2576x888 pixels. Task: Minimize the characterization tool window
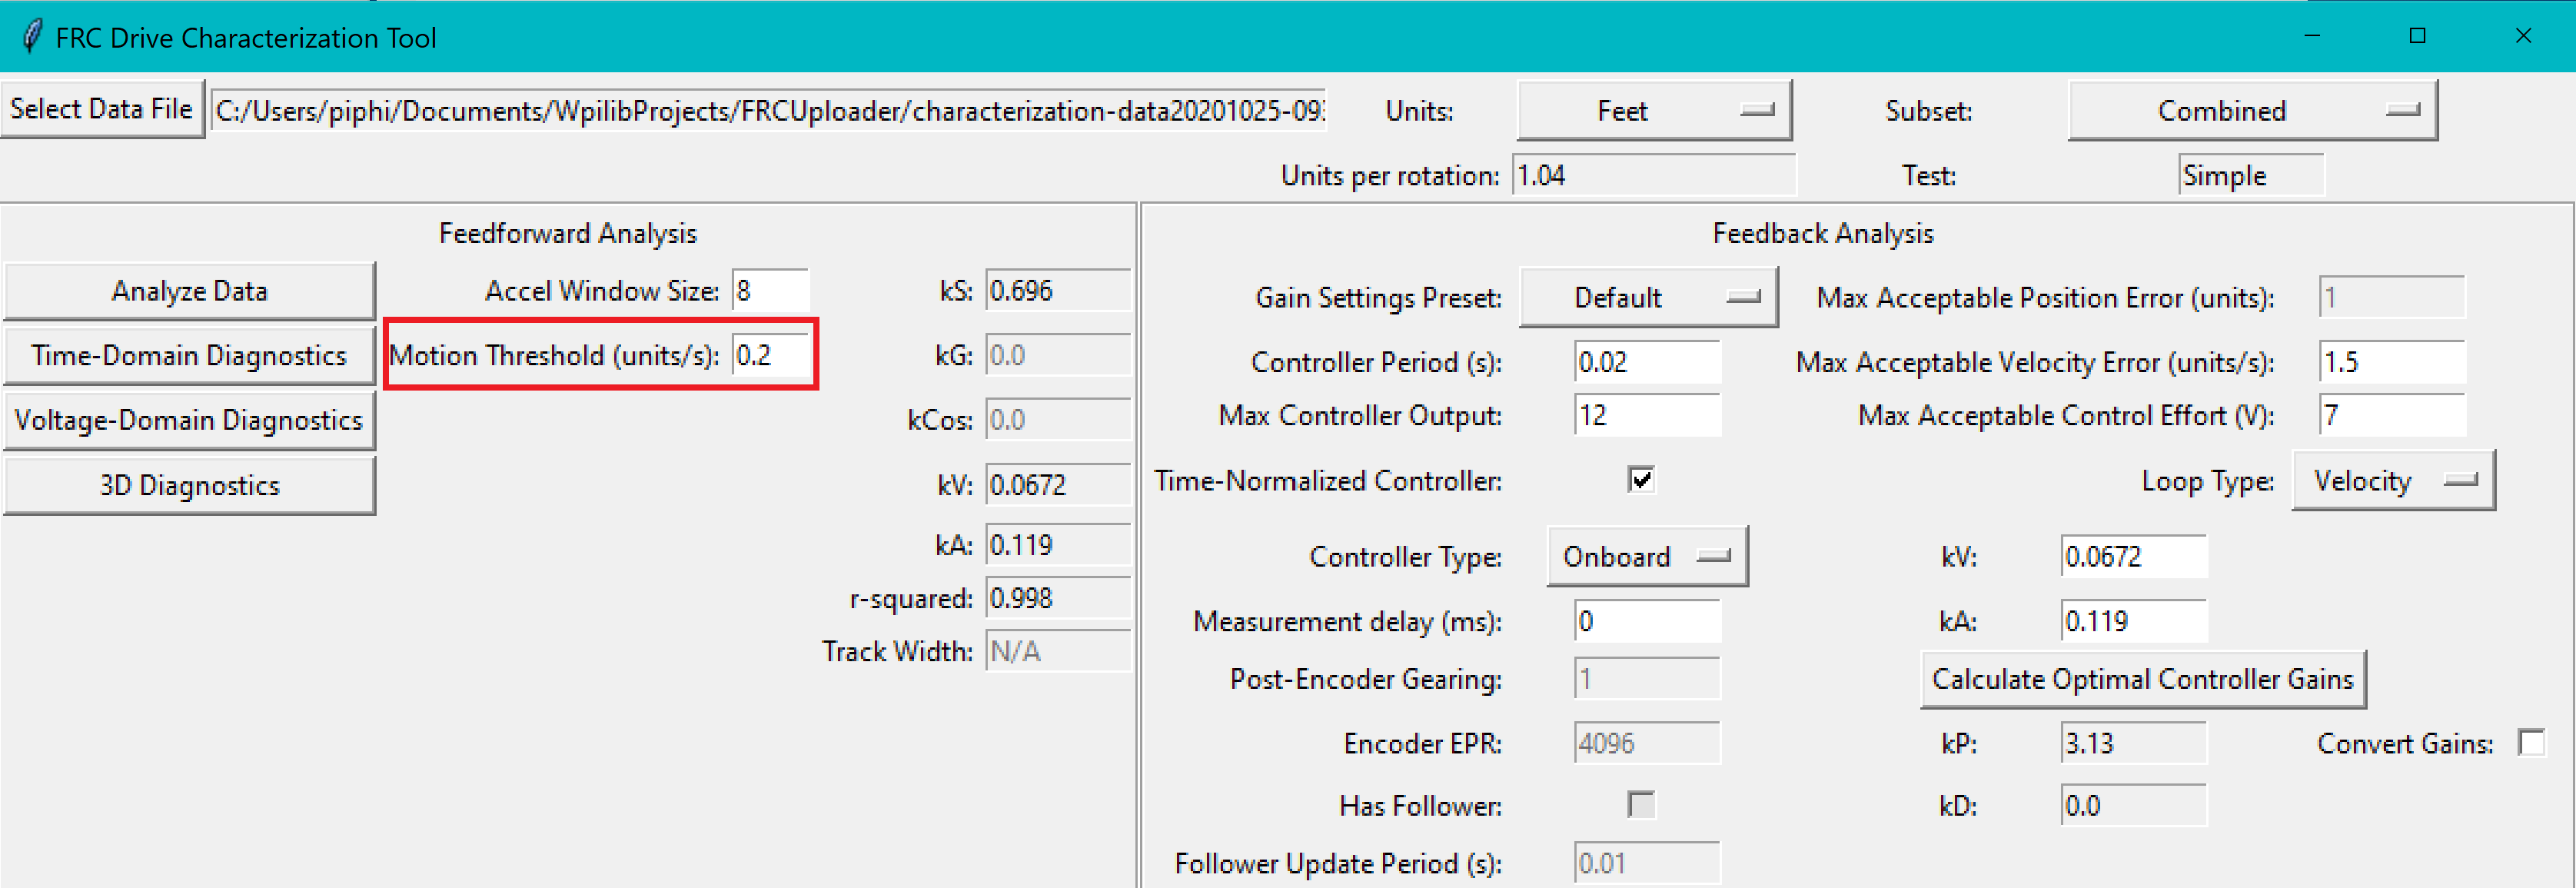[x=2312, y=36]
